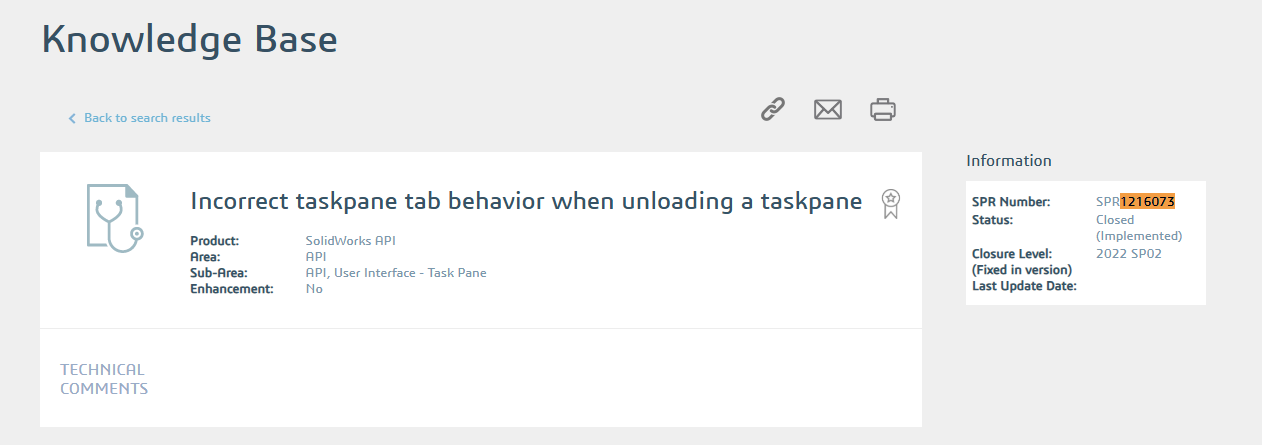The width and height of the screenshot is (1262, 445).
Task: Email this article using the envelope icon
Action: pos(828,109)
